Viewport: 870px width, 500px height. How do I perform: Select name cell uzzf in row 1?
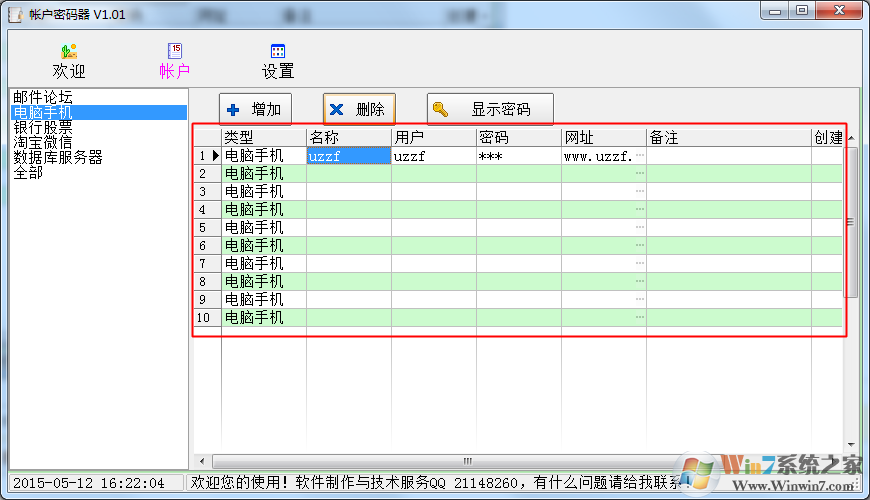[x=349, y=155]
